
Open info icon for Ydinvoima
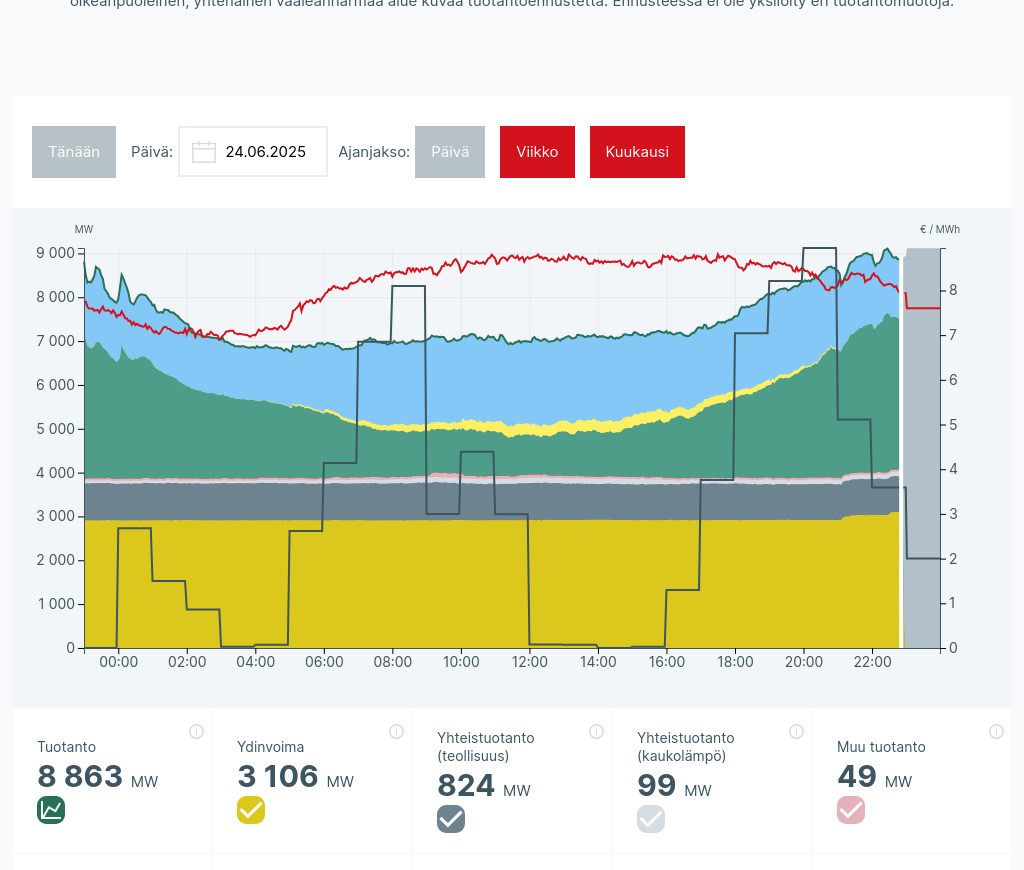[x=396, y=732]
